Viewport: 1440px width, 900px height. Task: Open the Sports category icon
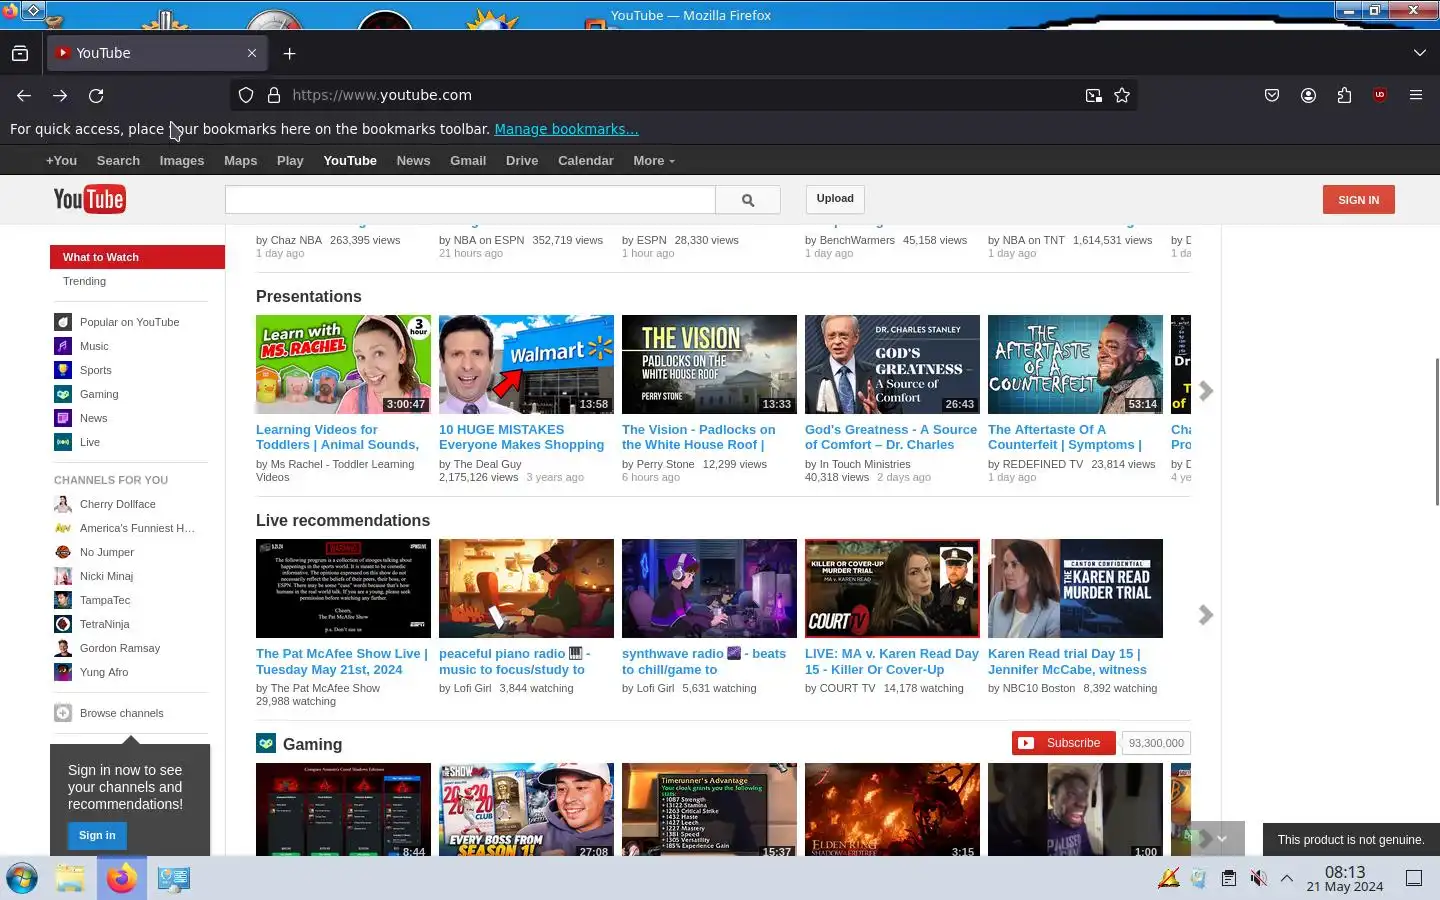(63, 370)
